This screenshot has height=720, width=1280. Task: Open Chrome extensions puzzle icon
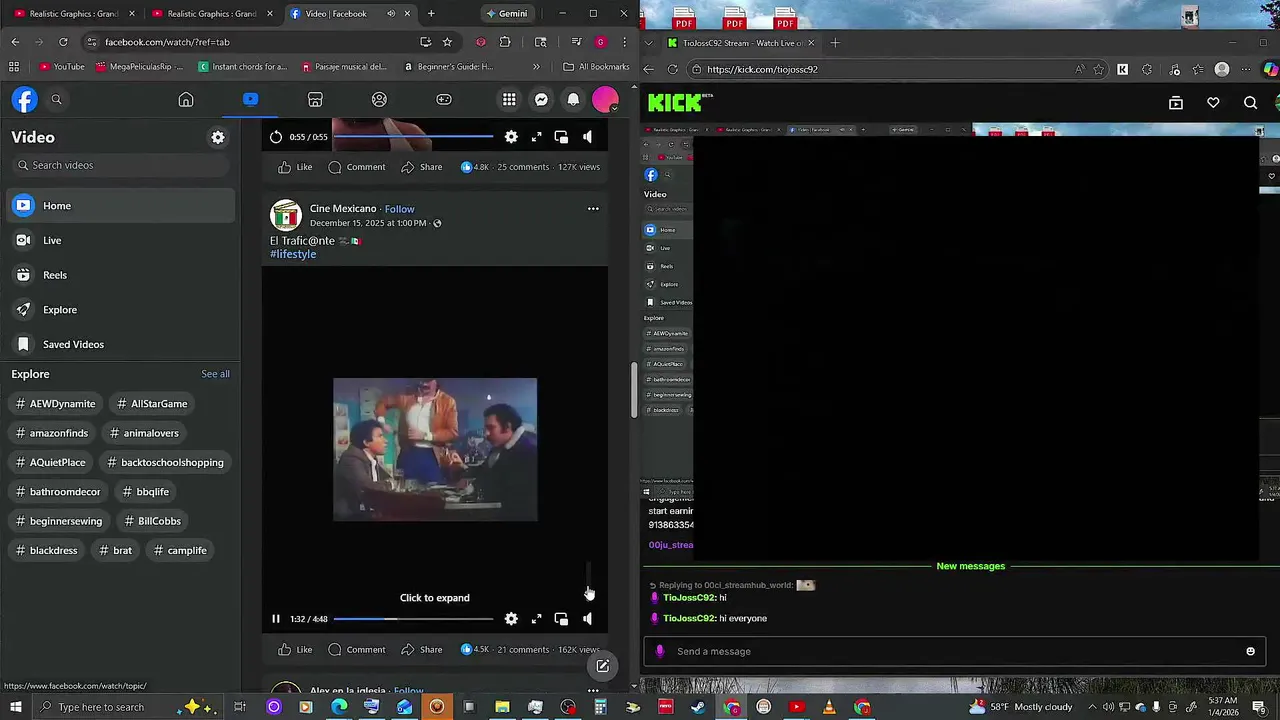click(x=504, y=42)
